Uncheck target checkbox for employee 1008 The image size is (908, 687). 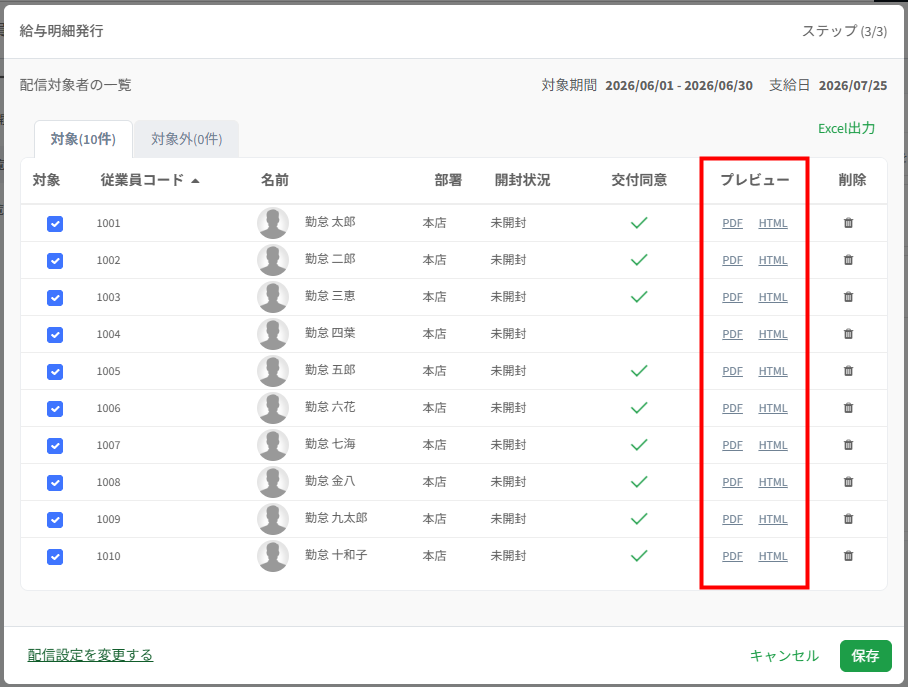coord(55,483)
